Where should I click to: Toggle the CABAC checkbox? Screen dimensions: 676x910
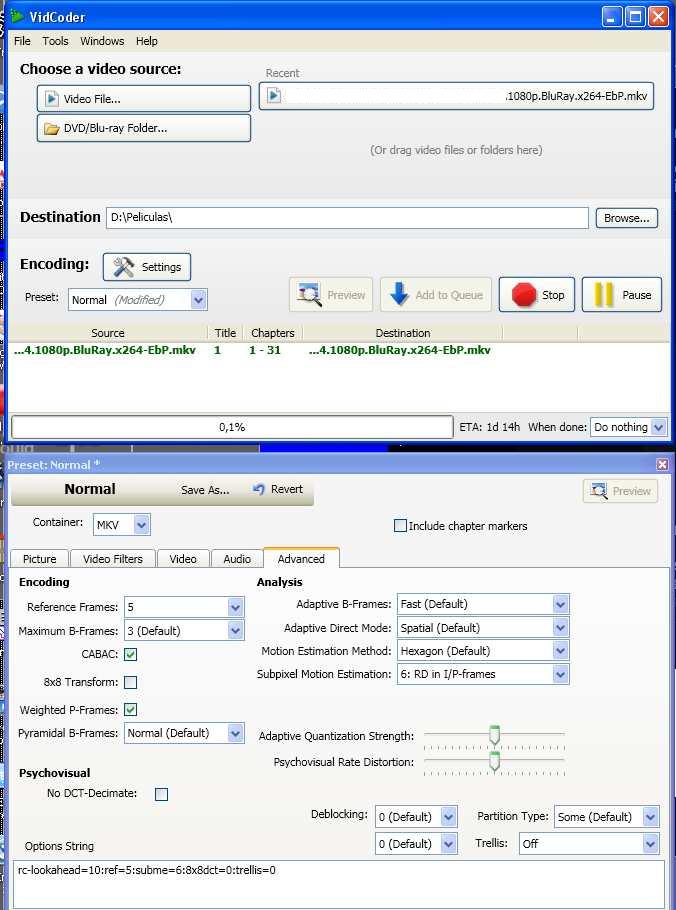(x=131, y=655)
